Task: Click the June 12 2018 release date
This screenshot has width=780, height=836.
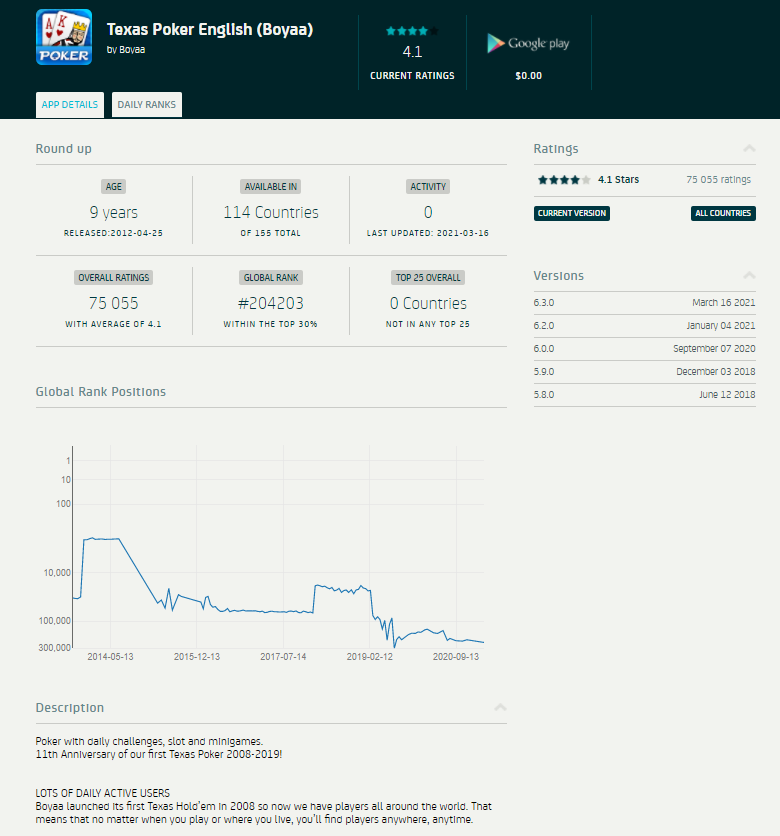Action: coord(727,395)
